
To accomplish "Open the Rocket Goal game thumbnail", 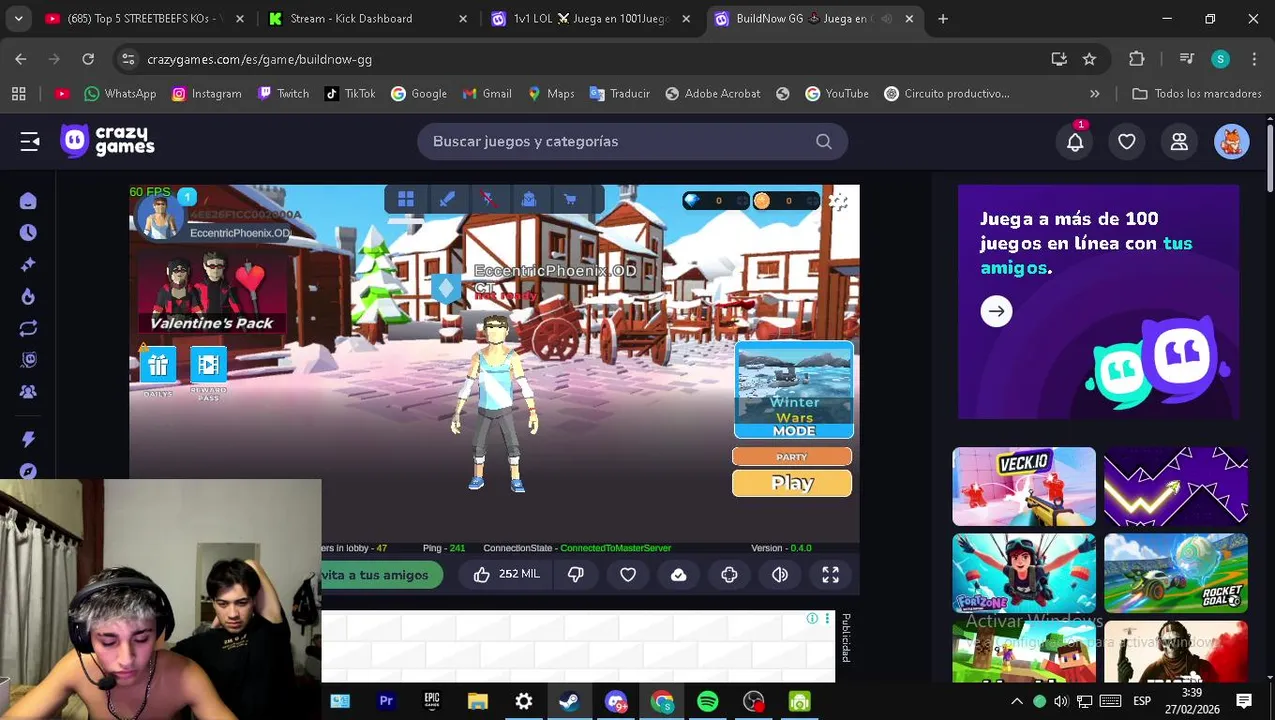I will pos(1176,573).
